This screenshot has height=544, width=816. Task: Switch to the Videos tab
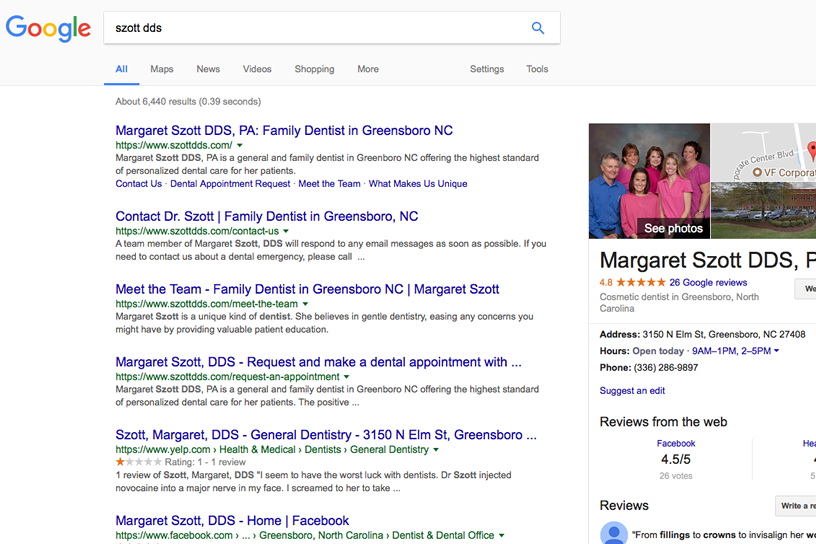[x=257, y=69]
